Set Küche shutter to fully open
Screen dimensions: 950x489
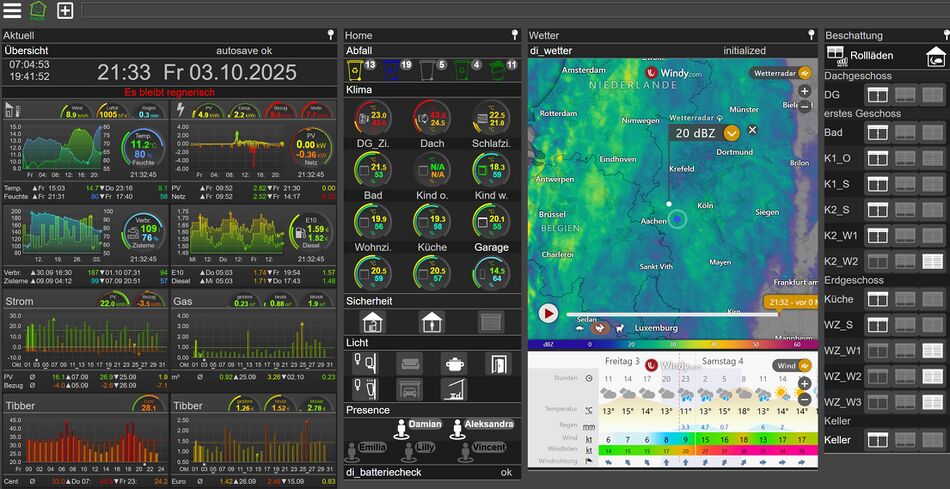pyautogui.click(x=878, y=299)
